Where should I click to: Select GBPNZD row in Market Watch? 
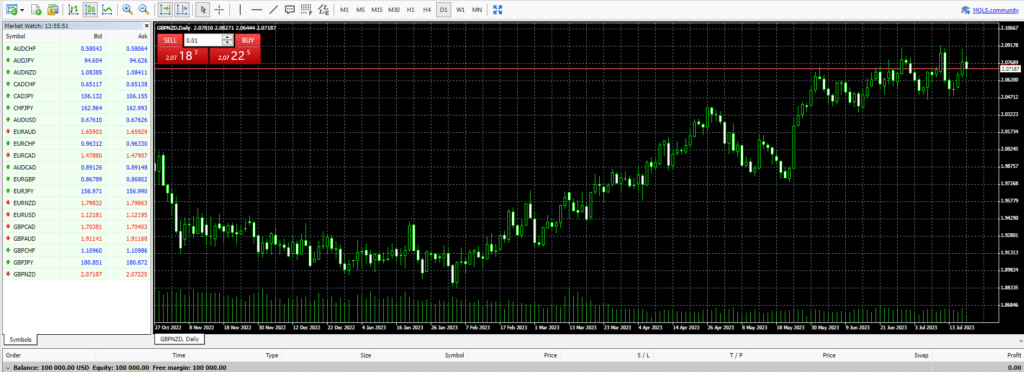coord(77,274)
